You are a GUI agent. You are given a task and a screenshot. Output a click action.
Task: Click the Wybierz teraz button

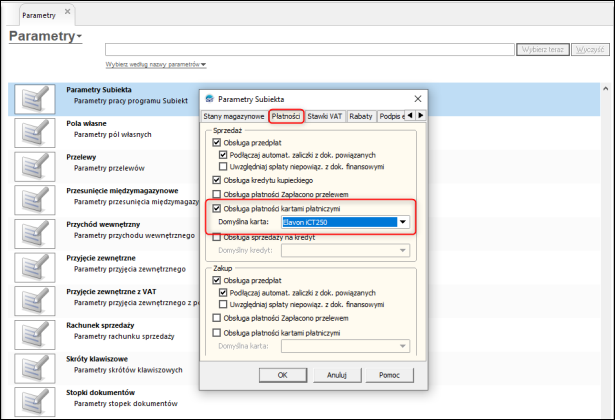[x=543, y=49]
